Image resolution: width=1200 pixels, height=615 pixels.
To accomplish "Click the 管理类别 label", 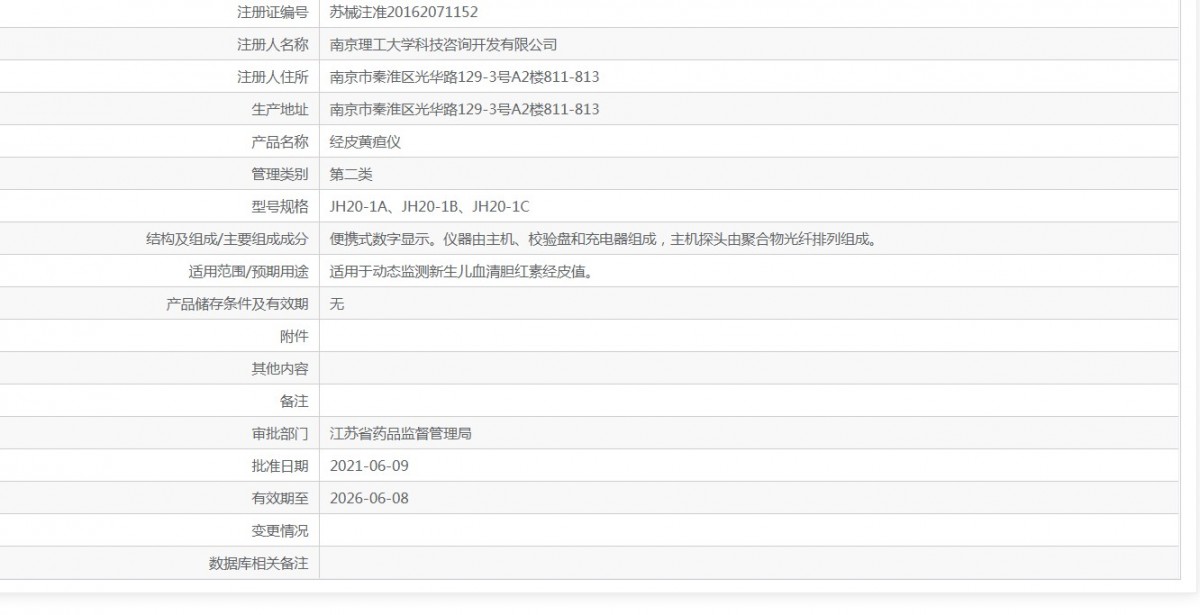I will (x=280, y=174).
